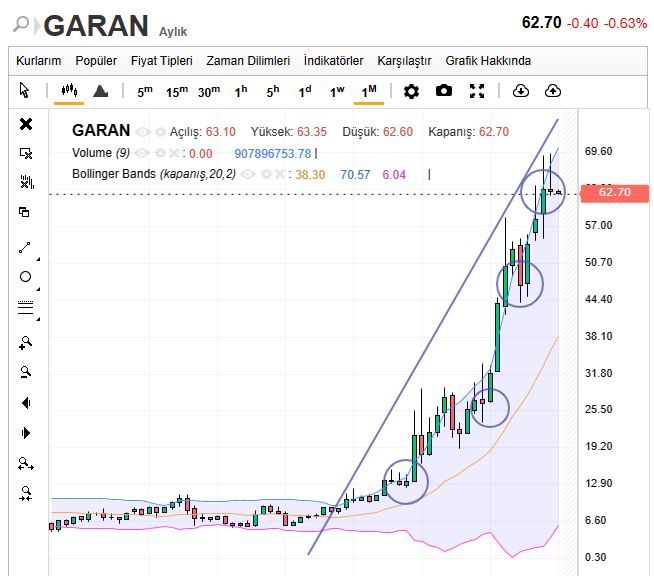Click the Bollinger Bands legend label
Viewport: 654px width, 576px height.
coord(154,174)
